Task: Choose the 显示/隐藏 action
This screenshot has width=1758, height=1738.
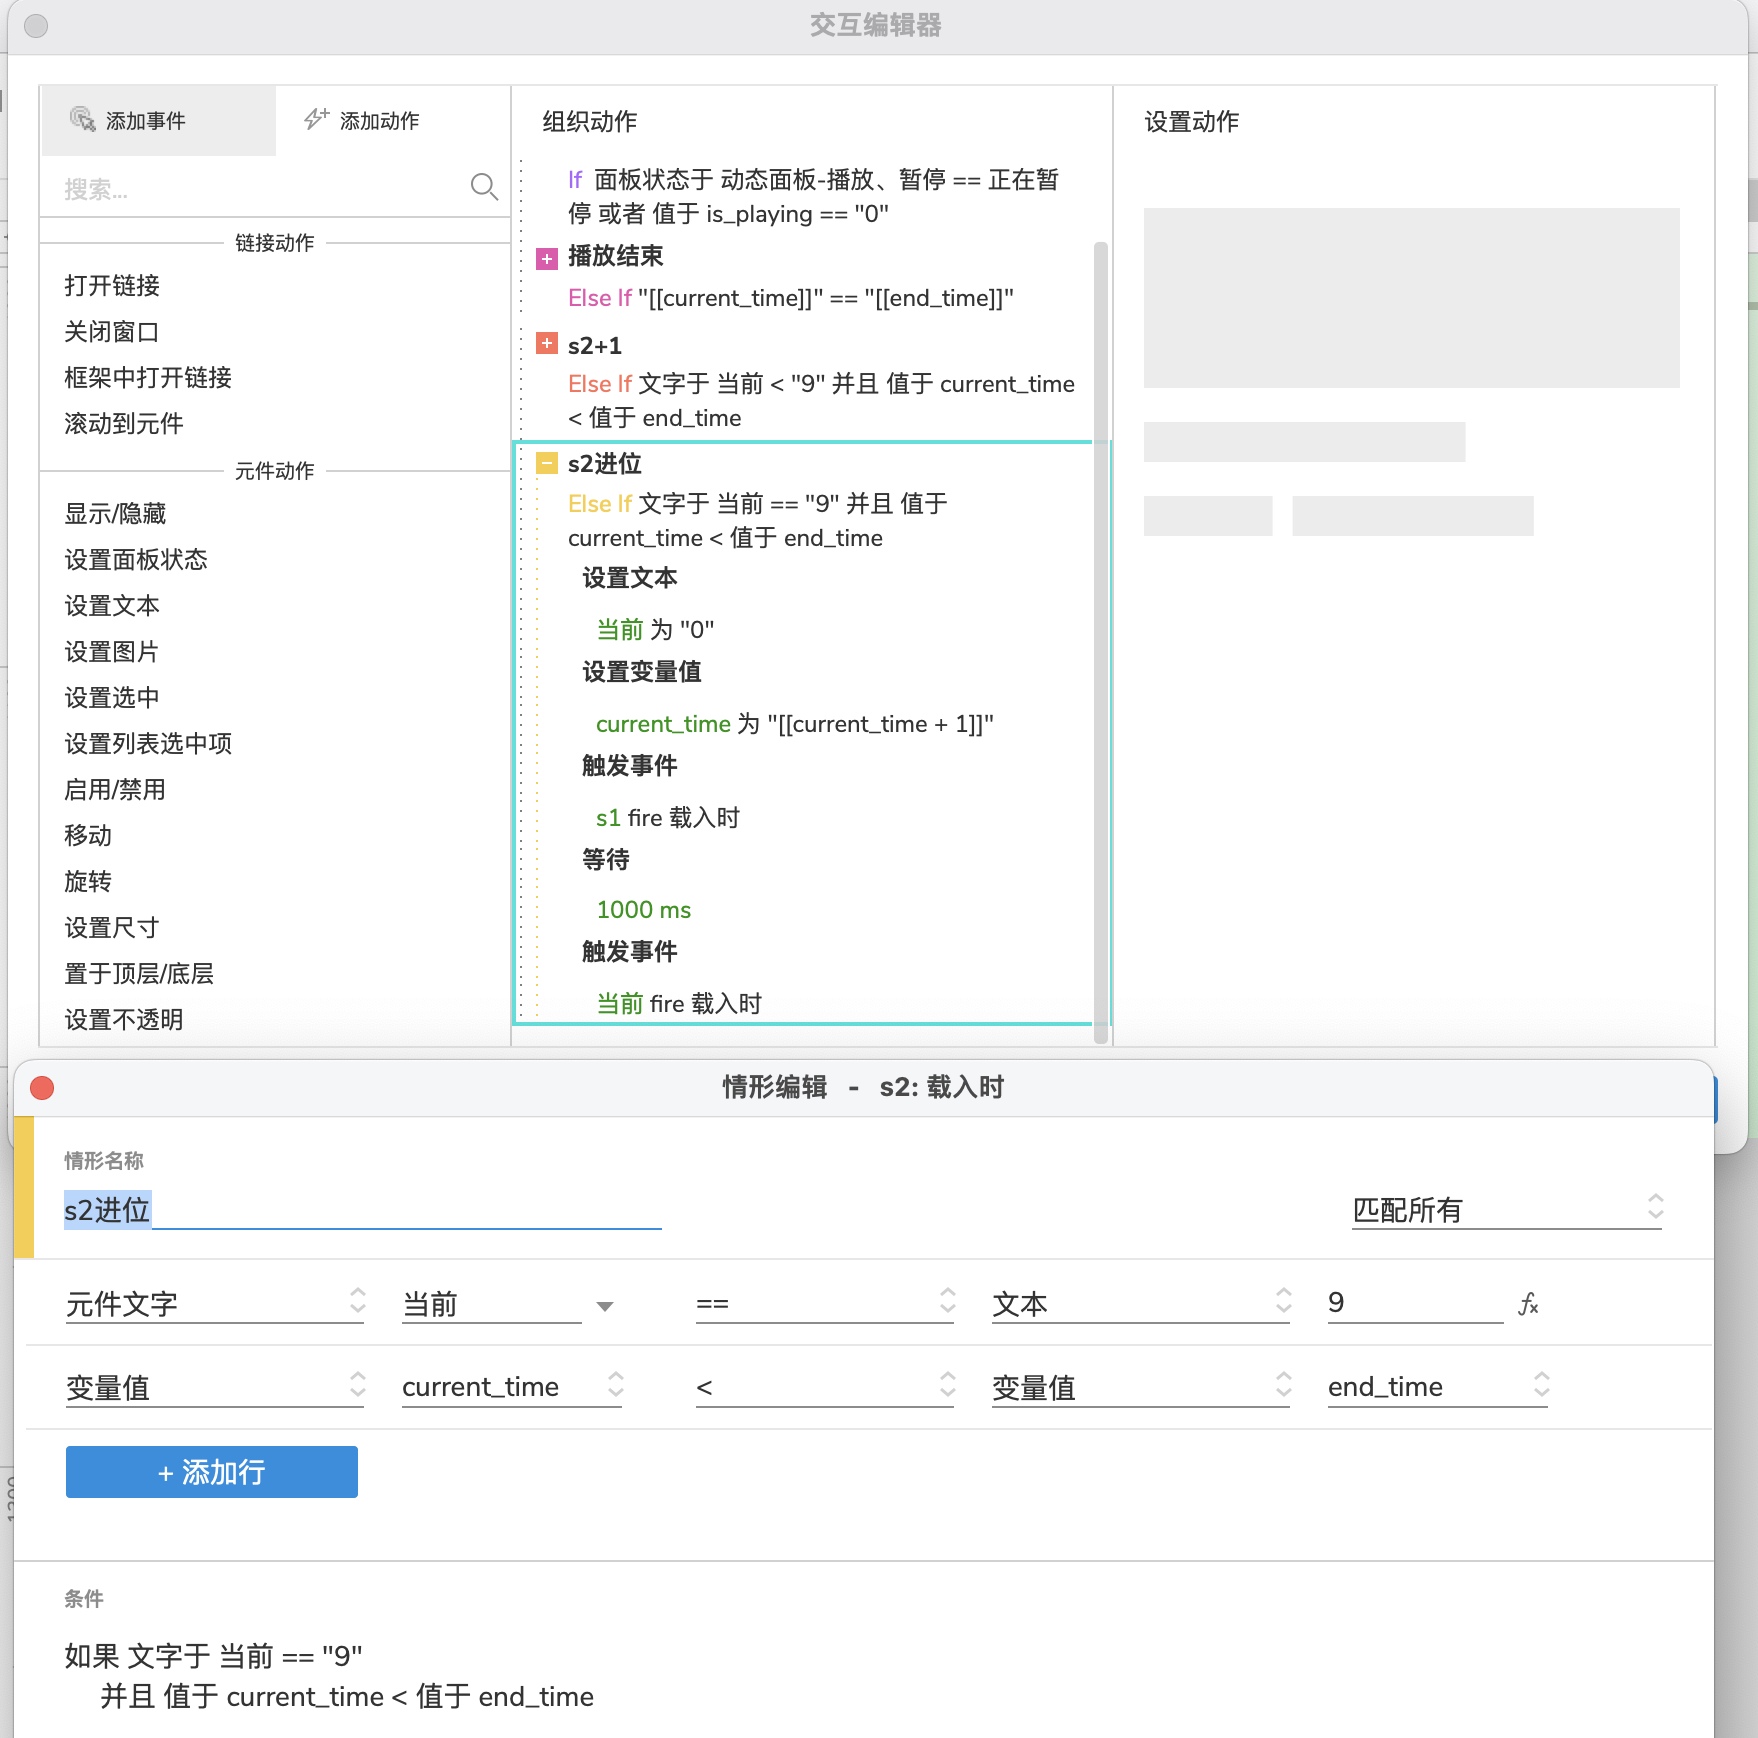Action: tap(115, 514)
